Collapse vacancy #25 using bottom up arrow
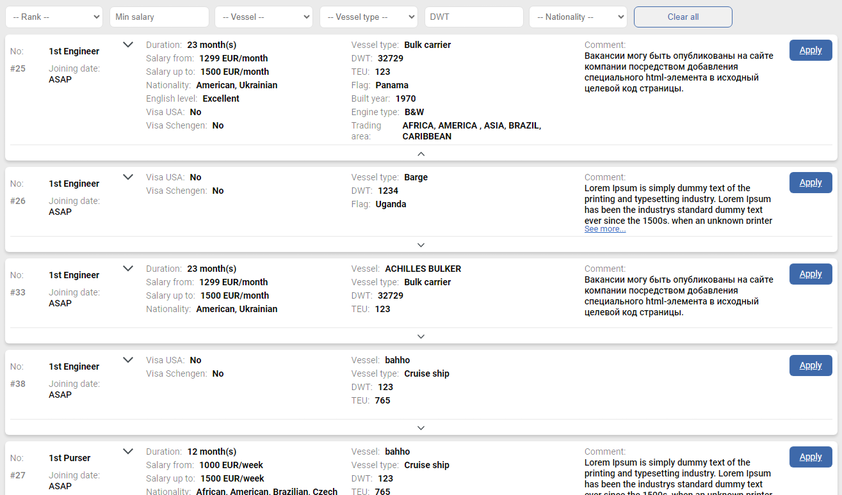This screenshot has width=842, height=495. pyautogui.click(x=421, y=154)
